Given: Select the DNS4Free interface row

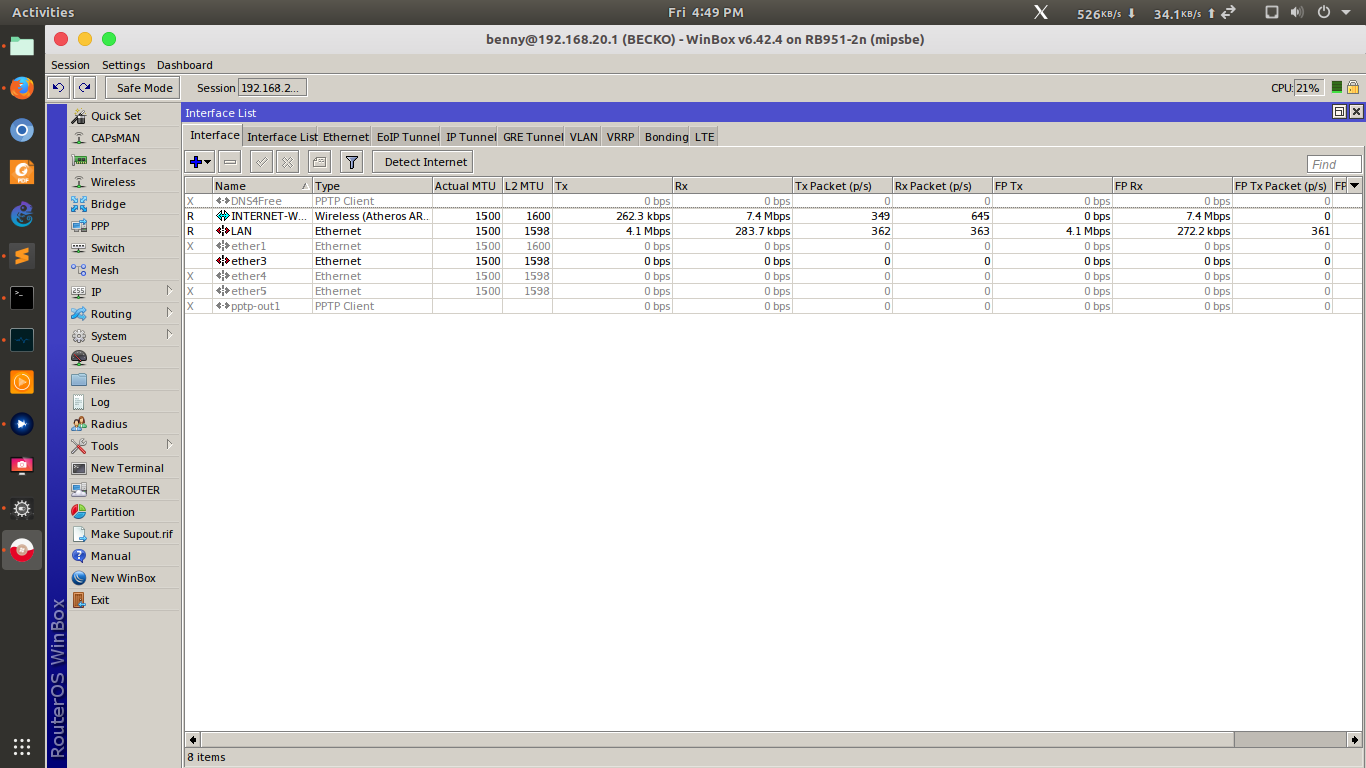Looking at the screenshot, I should pos(772,201).
